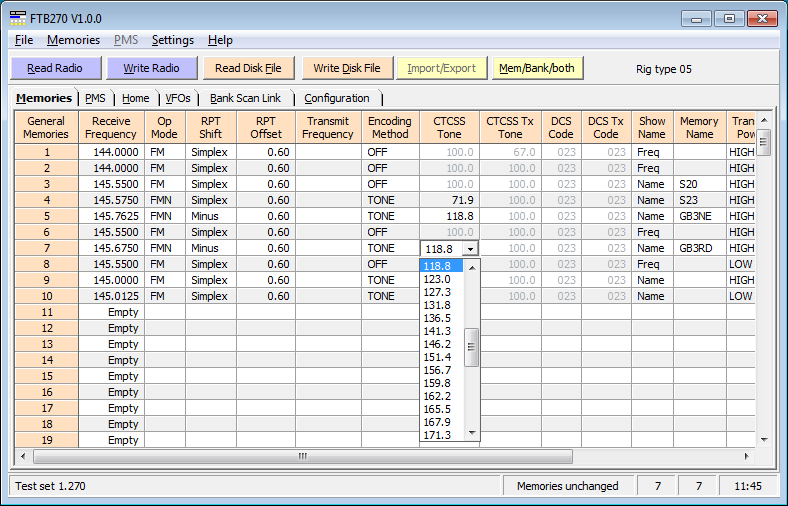
Task: Choose 146.2 in the tone dropdown list
Action: tap(437, 344)
